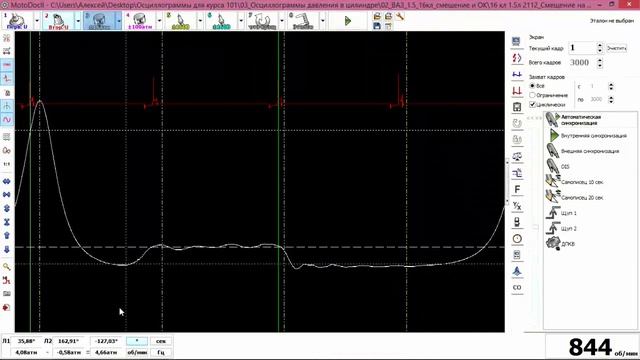This screenshot has height=360, width=640.
Task: Click the red lightning ignition icon
Action: (x=517, y=58)
